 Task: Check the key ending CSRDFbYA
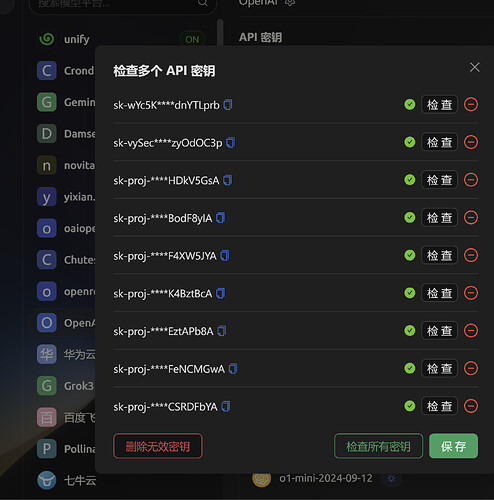pos(439,406)
